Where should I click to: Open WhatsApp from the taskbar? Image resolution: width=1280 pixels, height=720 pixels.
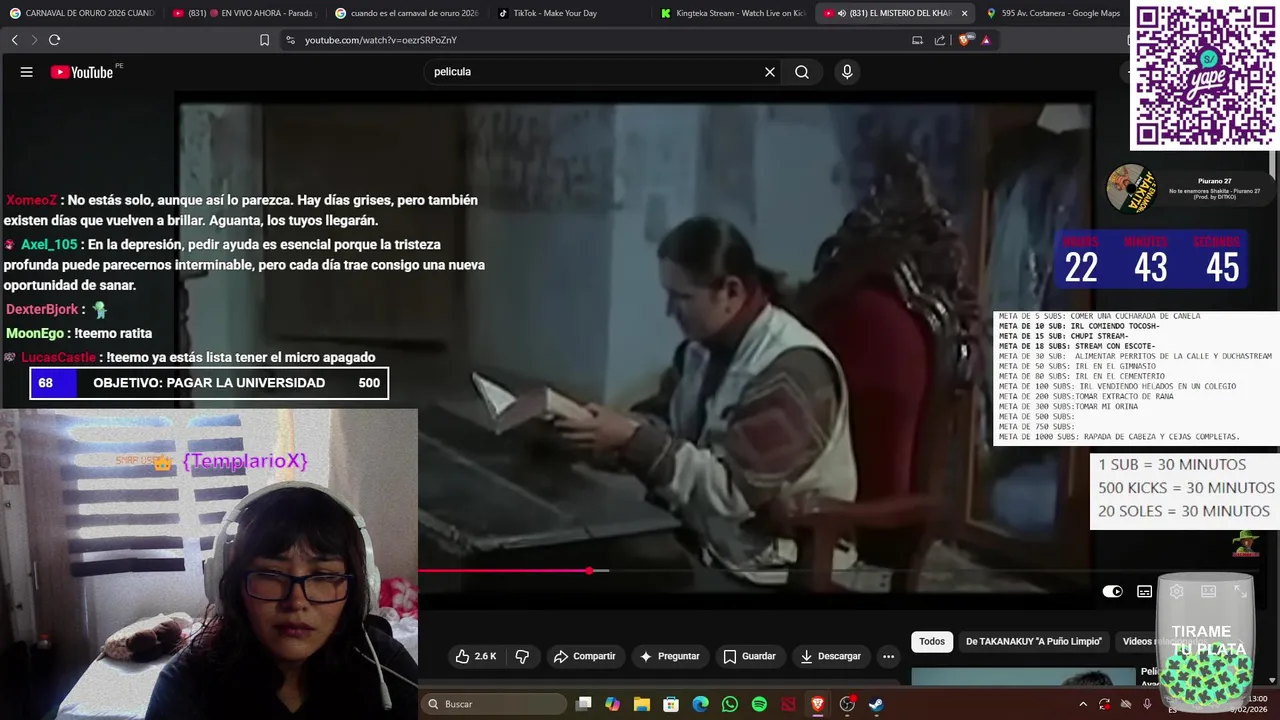730,704
